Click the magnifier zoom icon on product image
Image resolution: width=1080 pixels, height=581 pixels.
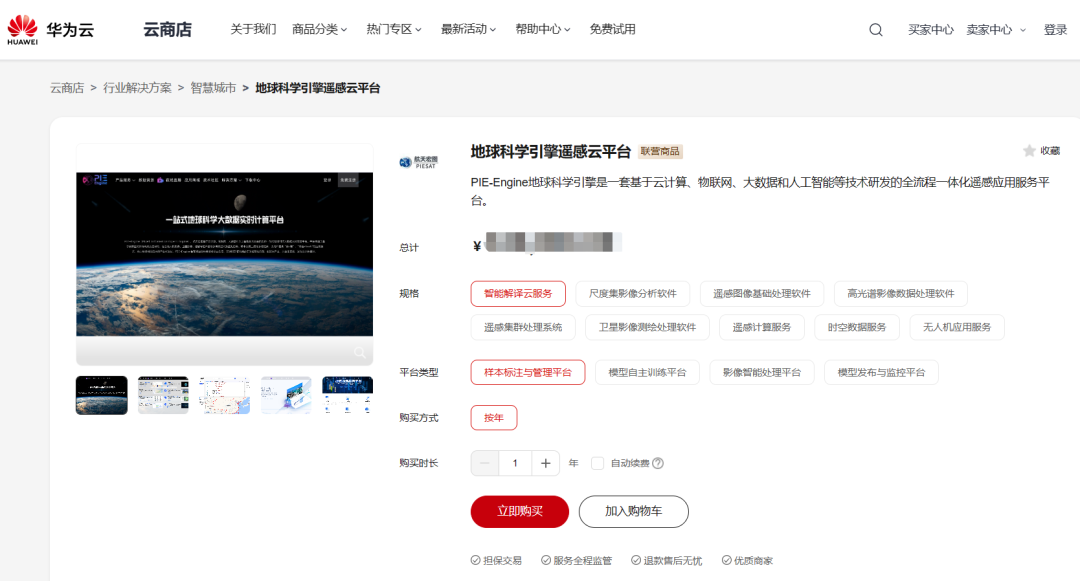coord(360,352)
